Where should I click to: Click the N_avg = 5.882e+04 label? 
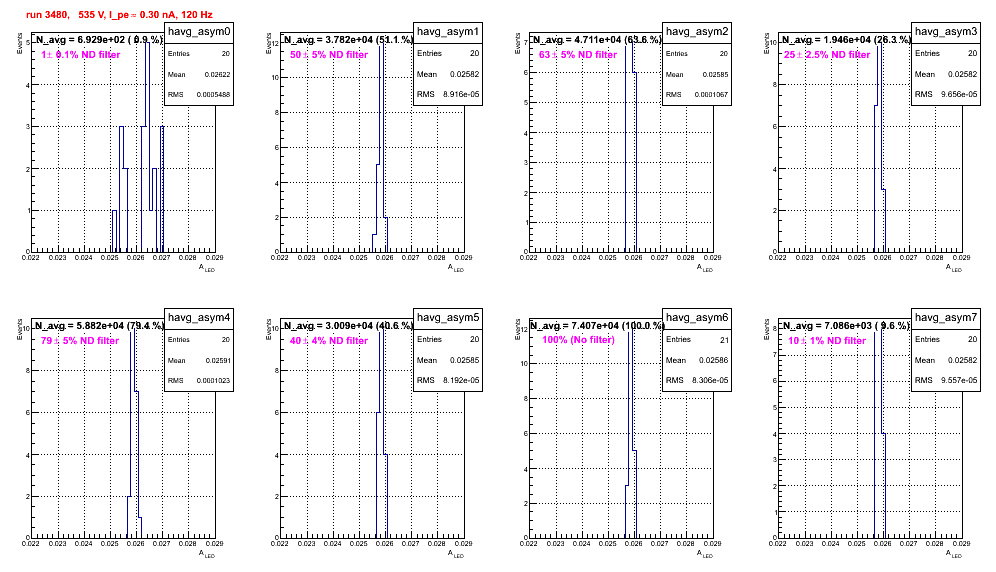pyautogui.click(x=99, y=325)
